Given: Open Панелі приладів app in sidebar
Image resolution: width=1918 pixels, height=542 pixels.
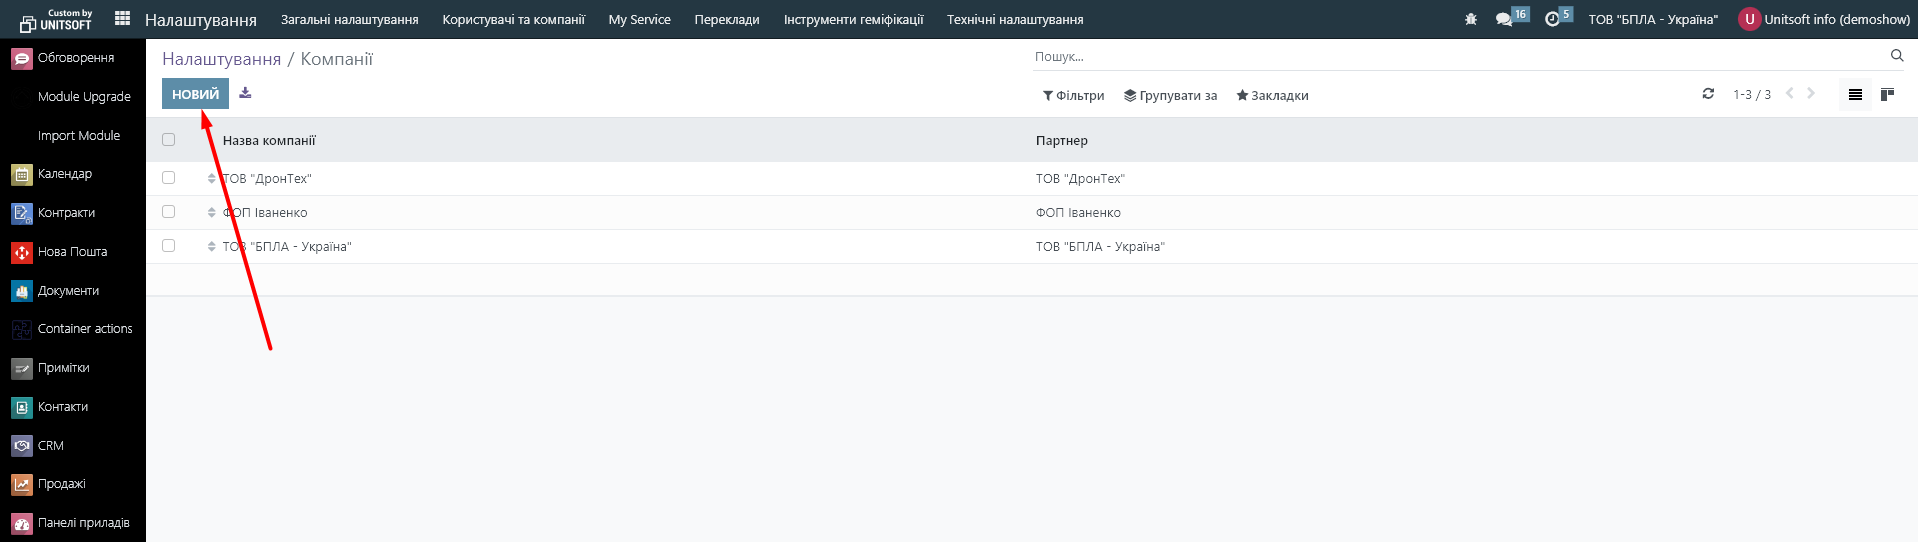Looking at the screenshot, I should coord(72,523).
